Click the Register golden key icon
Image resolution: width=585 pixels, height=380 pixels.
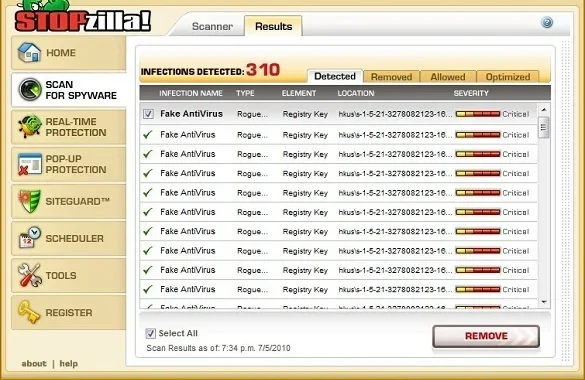tap(29, 312)
